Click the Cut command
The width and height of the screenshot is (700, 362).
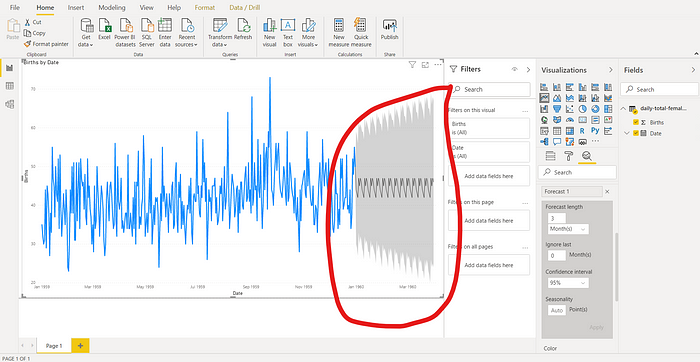coord(33,22)
